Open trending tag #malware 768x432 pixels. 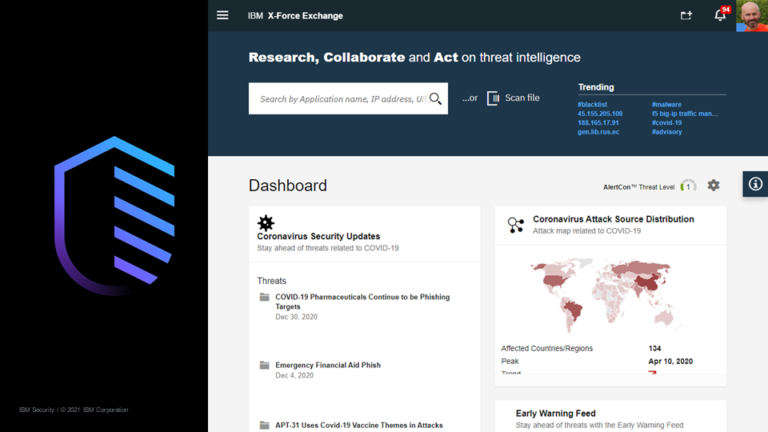click(666, 104)
